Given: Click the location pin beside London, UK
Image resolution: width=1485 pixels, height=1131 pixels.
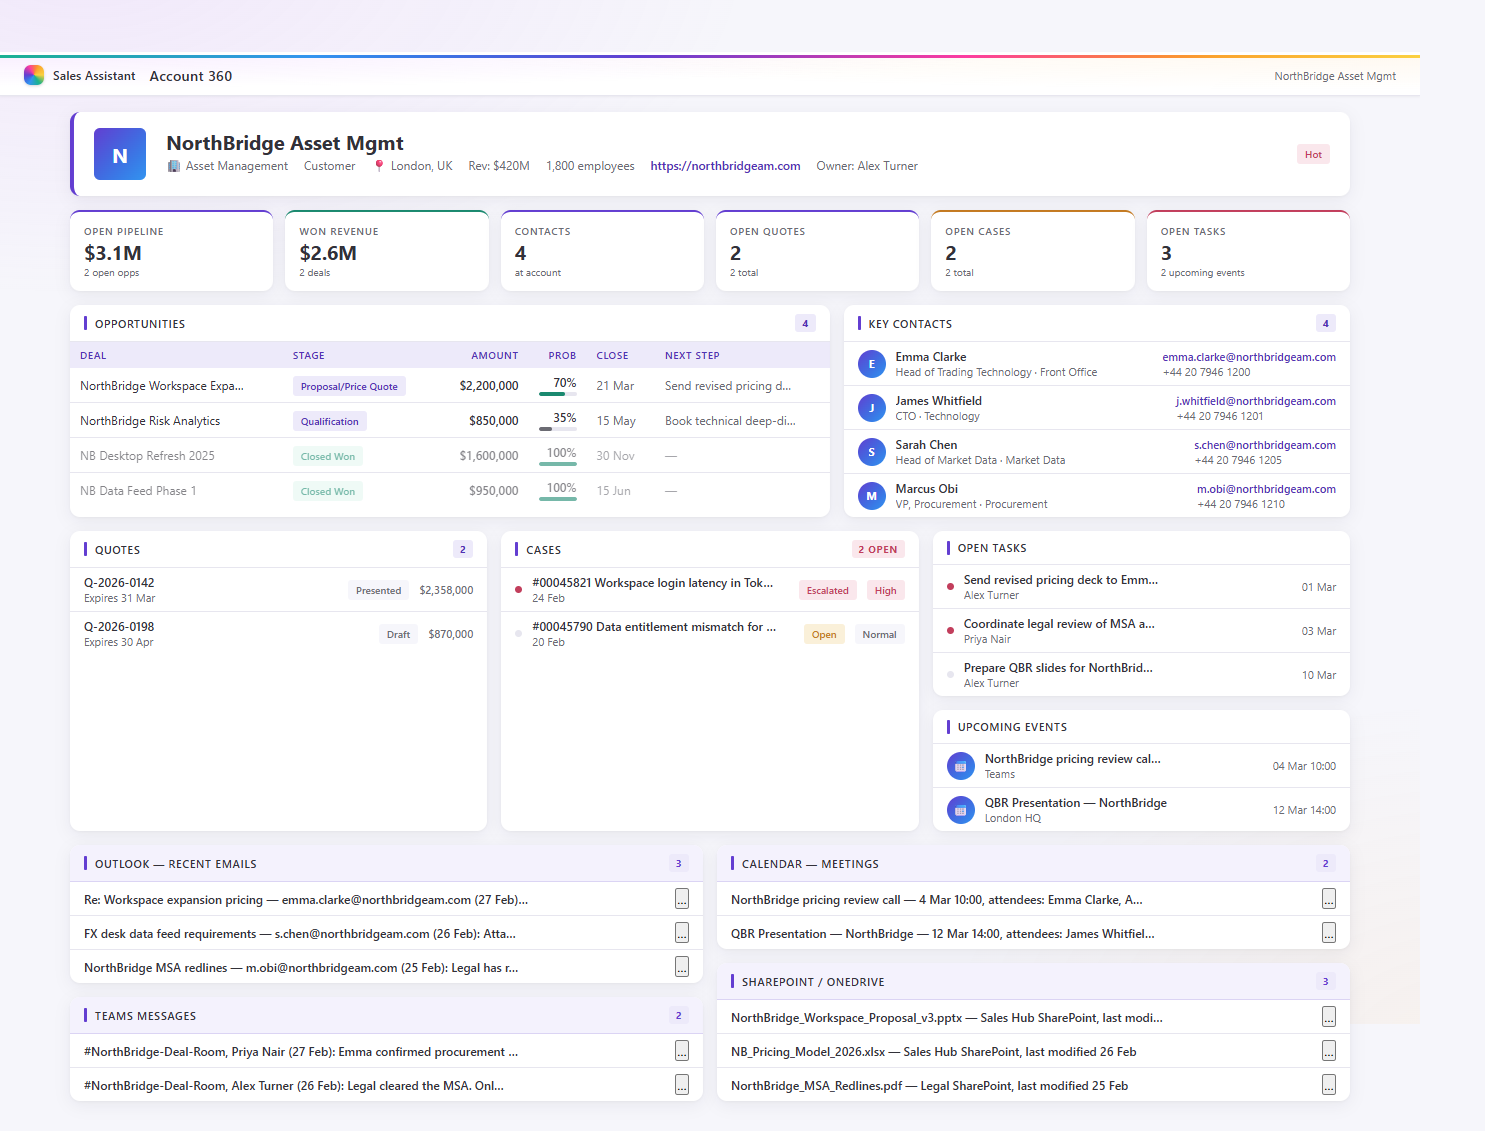Looking at the screenshot, I should tap(379, 166).
